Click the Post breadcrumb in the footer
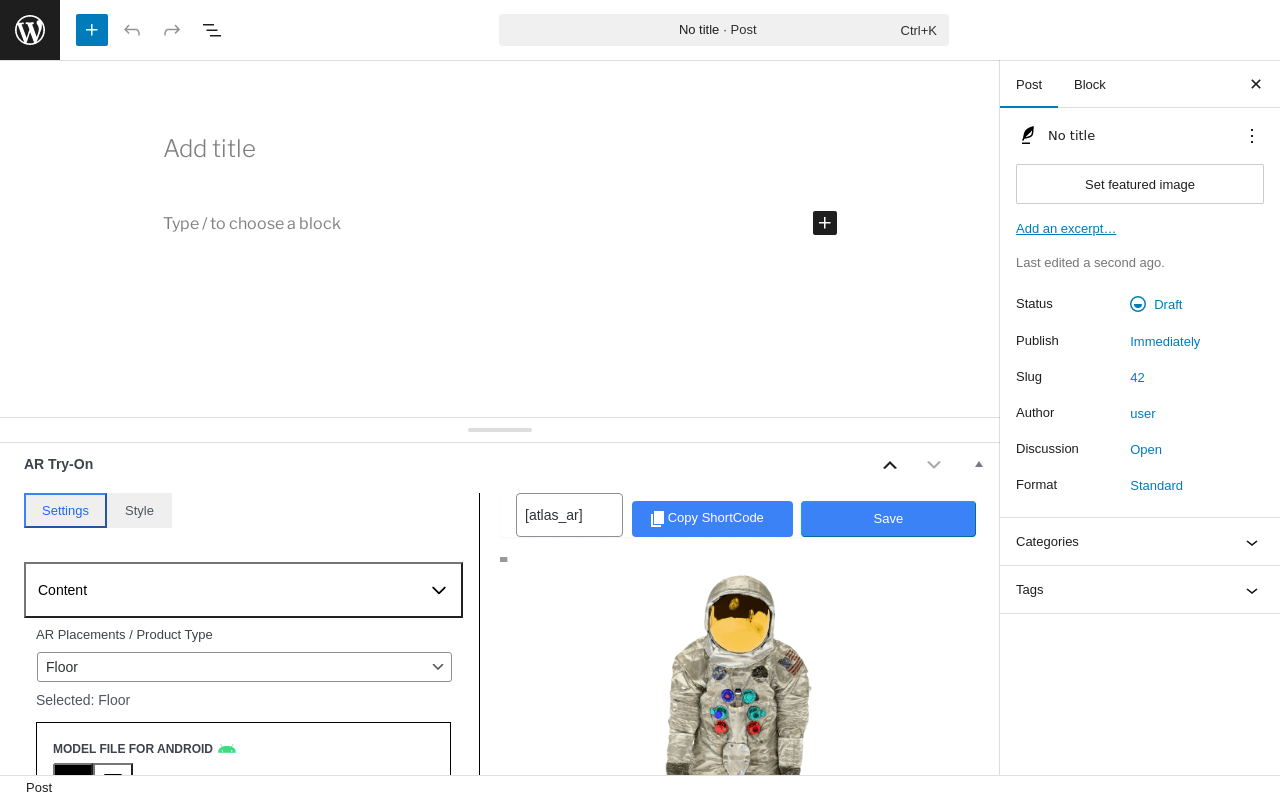The height and width of the screenshot is (800, 1280). [x=39, y=788]
